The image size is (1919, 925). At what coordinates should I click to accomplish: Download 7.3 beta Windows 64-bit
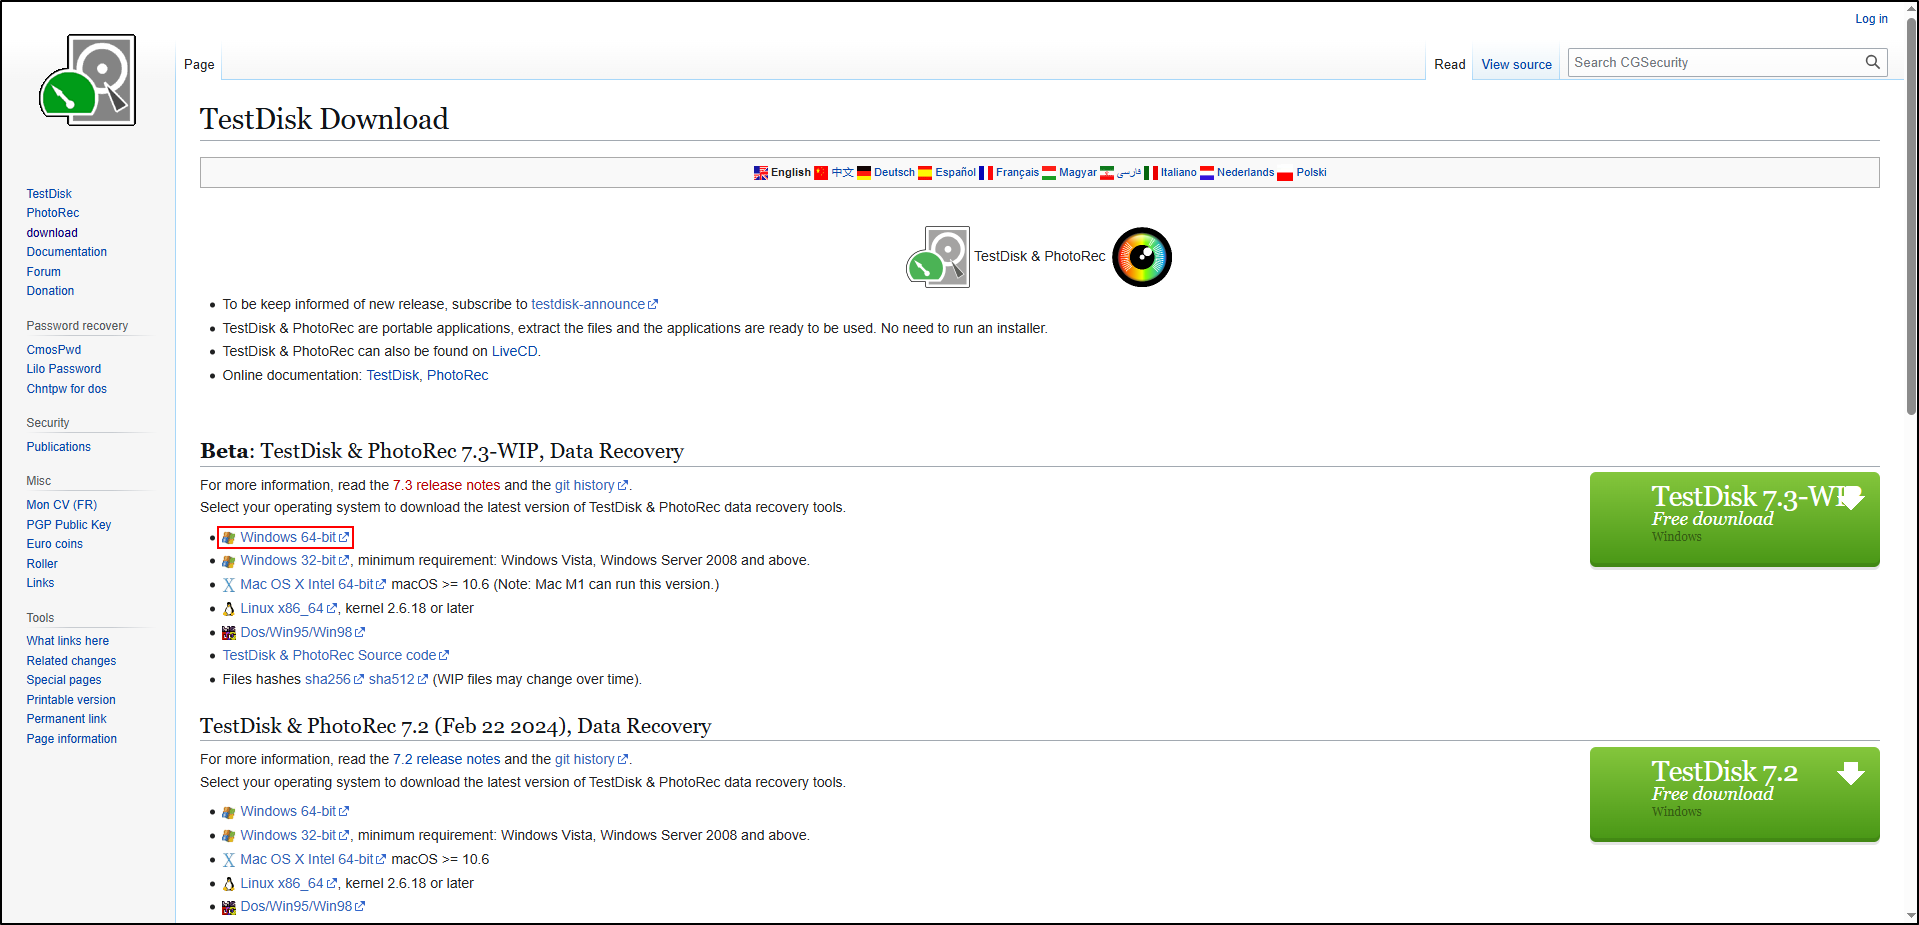point(294,537)
